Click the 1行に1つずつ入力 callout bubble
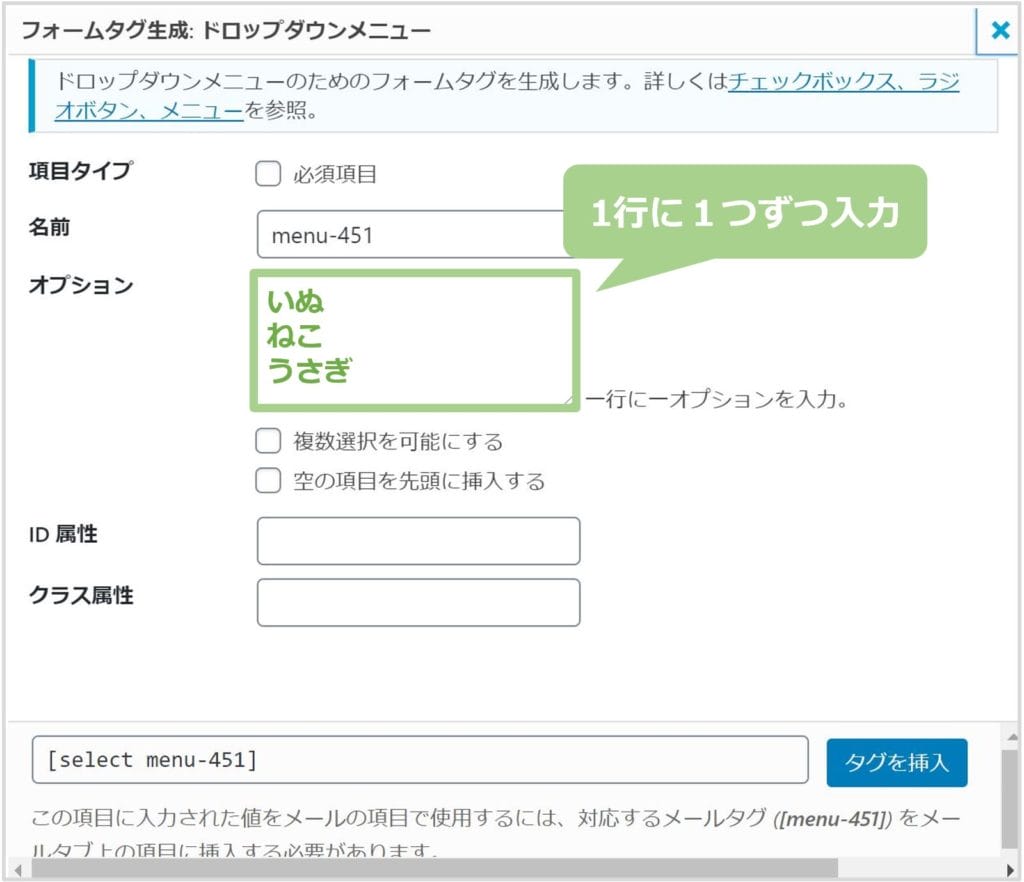This screenshot has width=1024, height=882. (745, 212)
